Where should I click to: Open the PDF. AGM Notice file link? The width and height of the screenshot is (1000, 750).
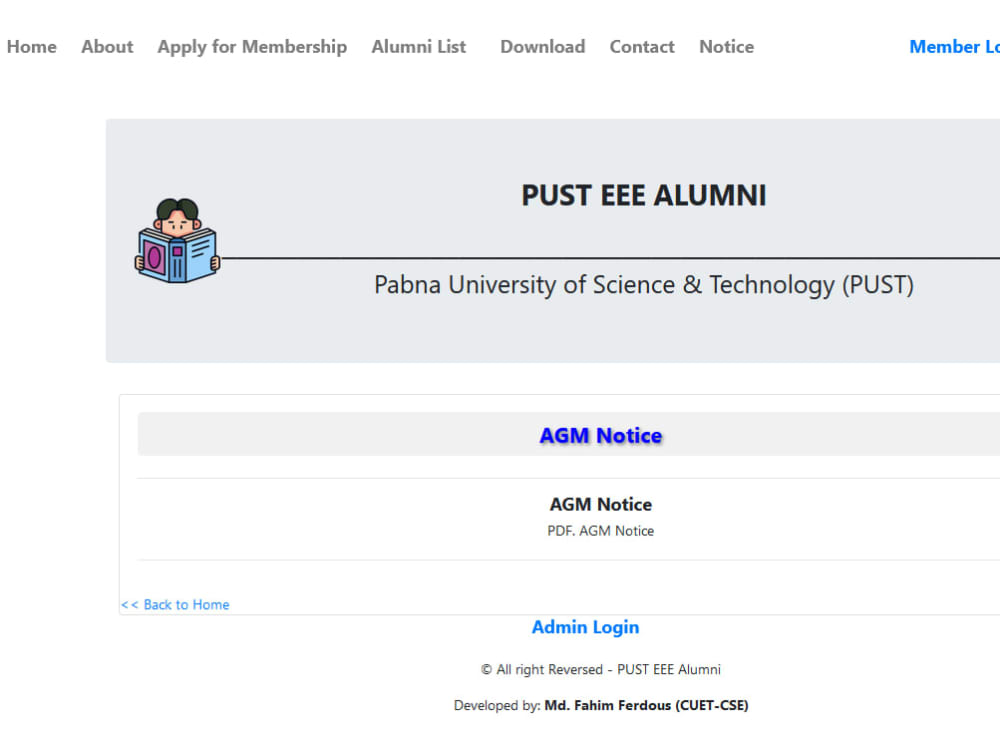tap(601, 531)
